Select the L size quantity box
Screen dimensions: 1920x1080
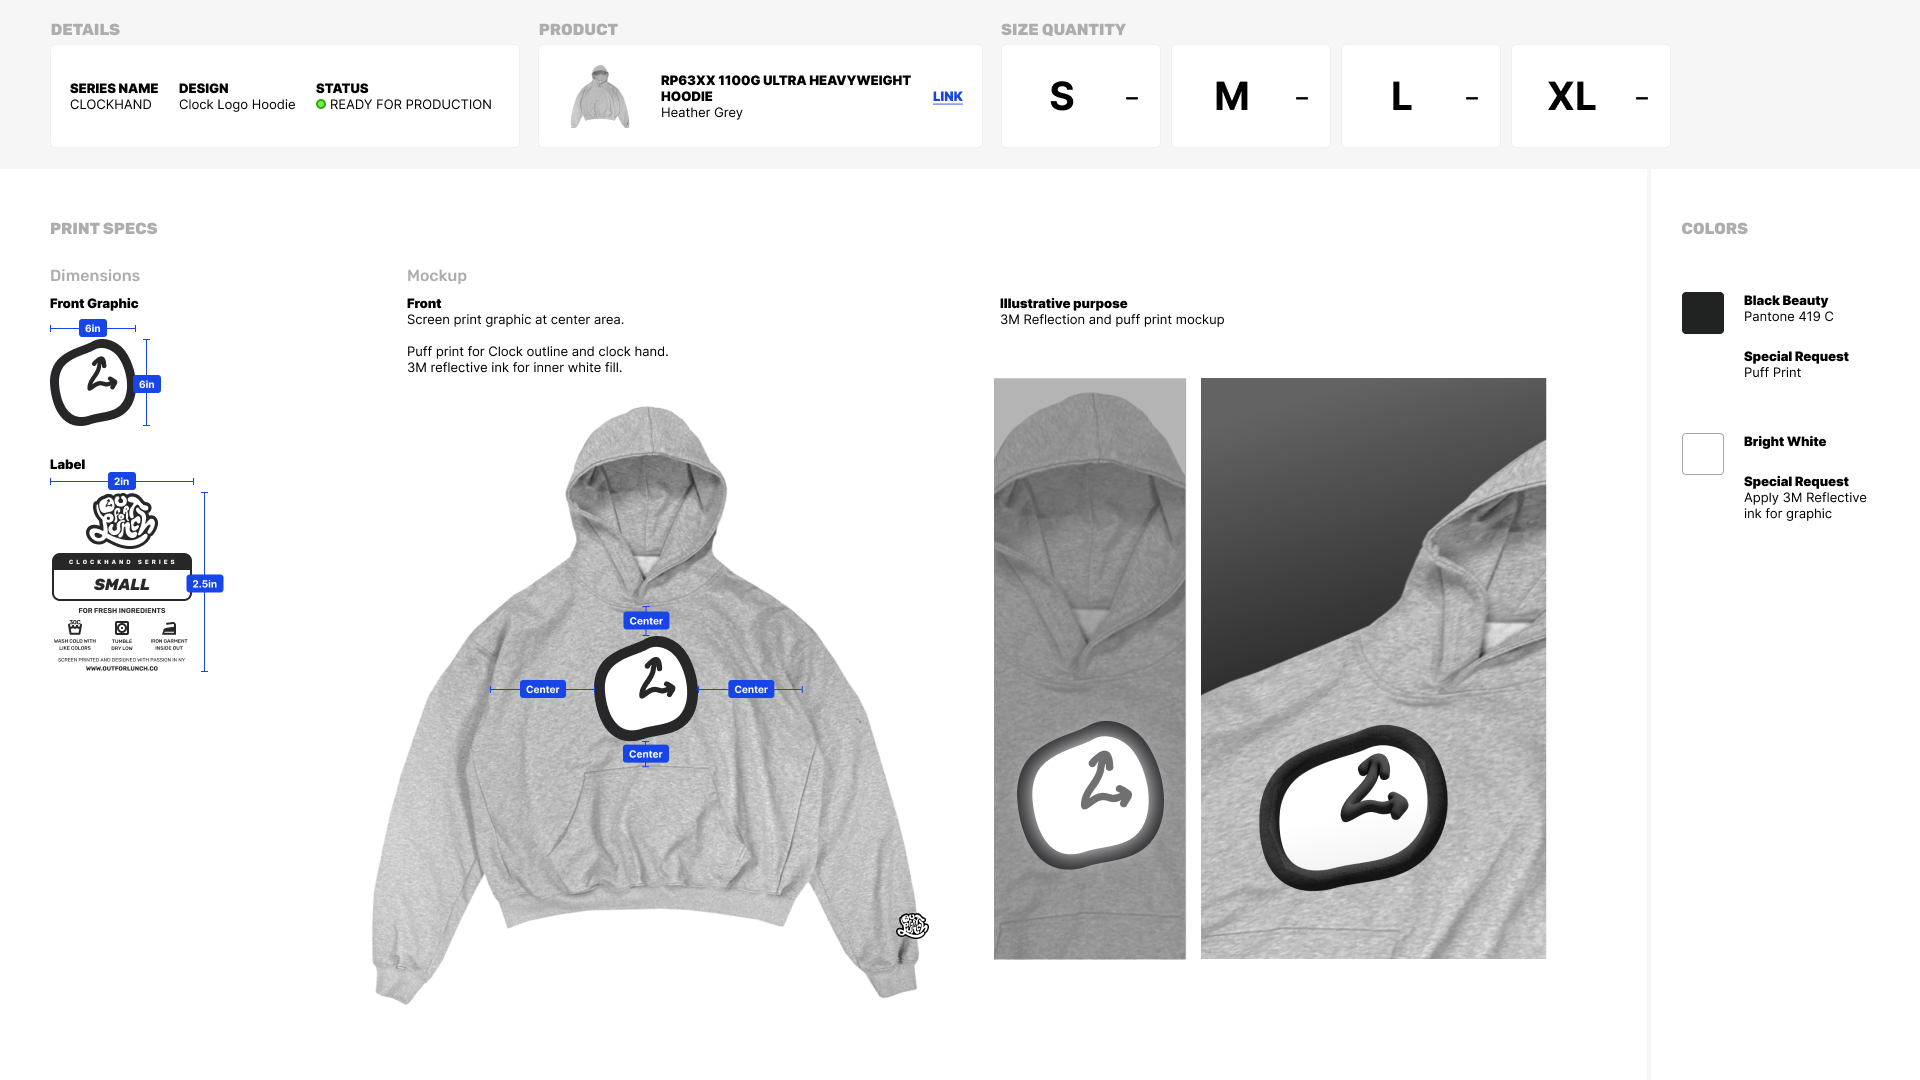point(1420,96)
